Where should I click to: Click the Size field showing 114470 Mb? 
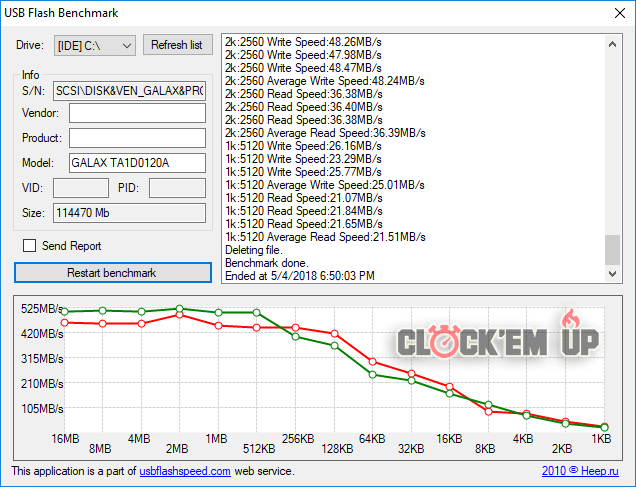(128, 212)
